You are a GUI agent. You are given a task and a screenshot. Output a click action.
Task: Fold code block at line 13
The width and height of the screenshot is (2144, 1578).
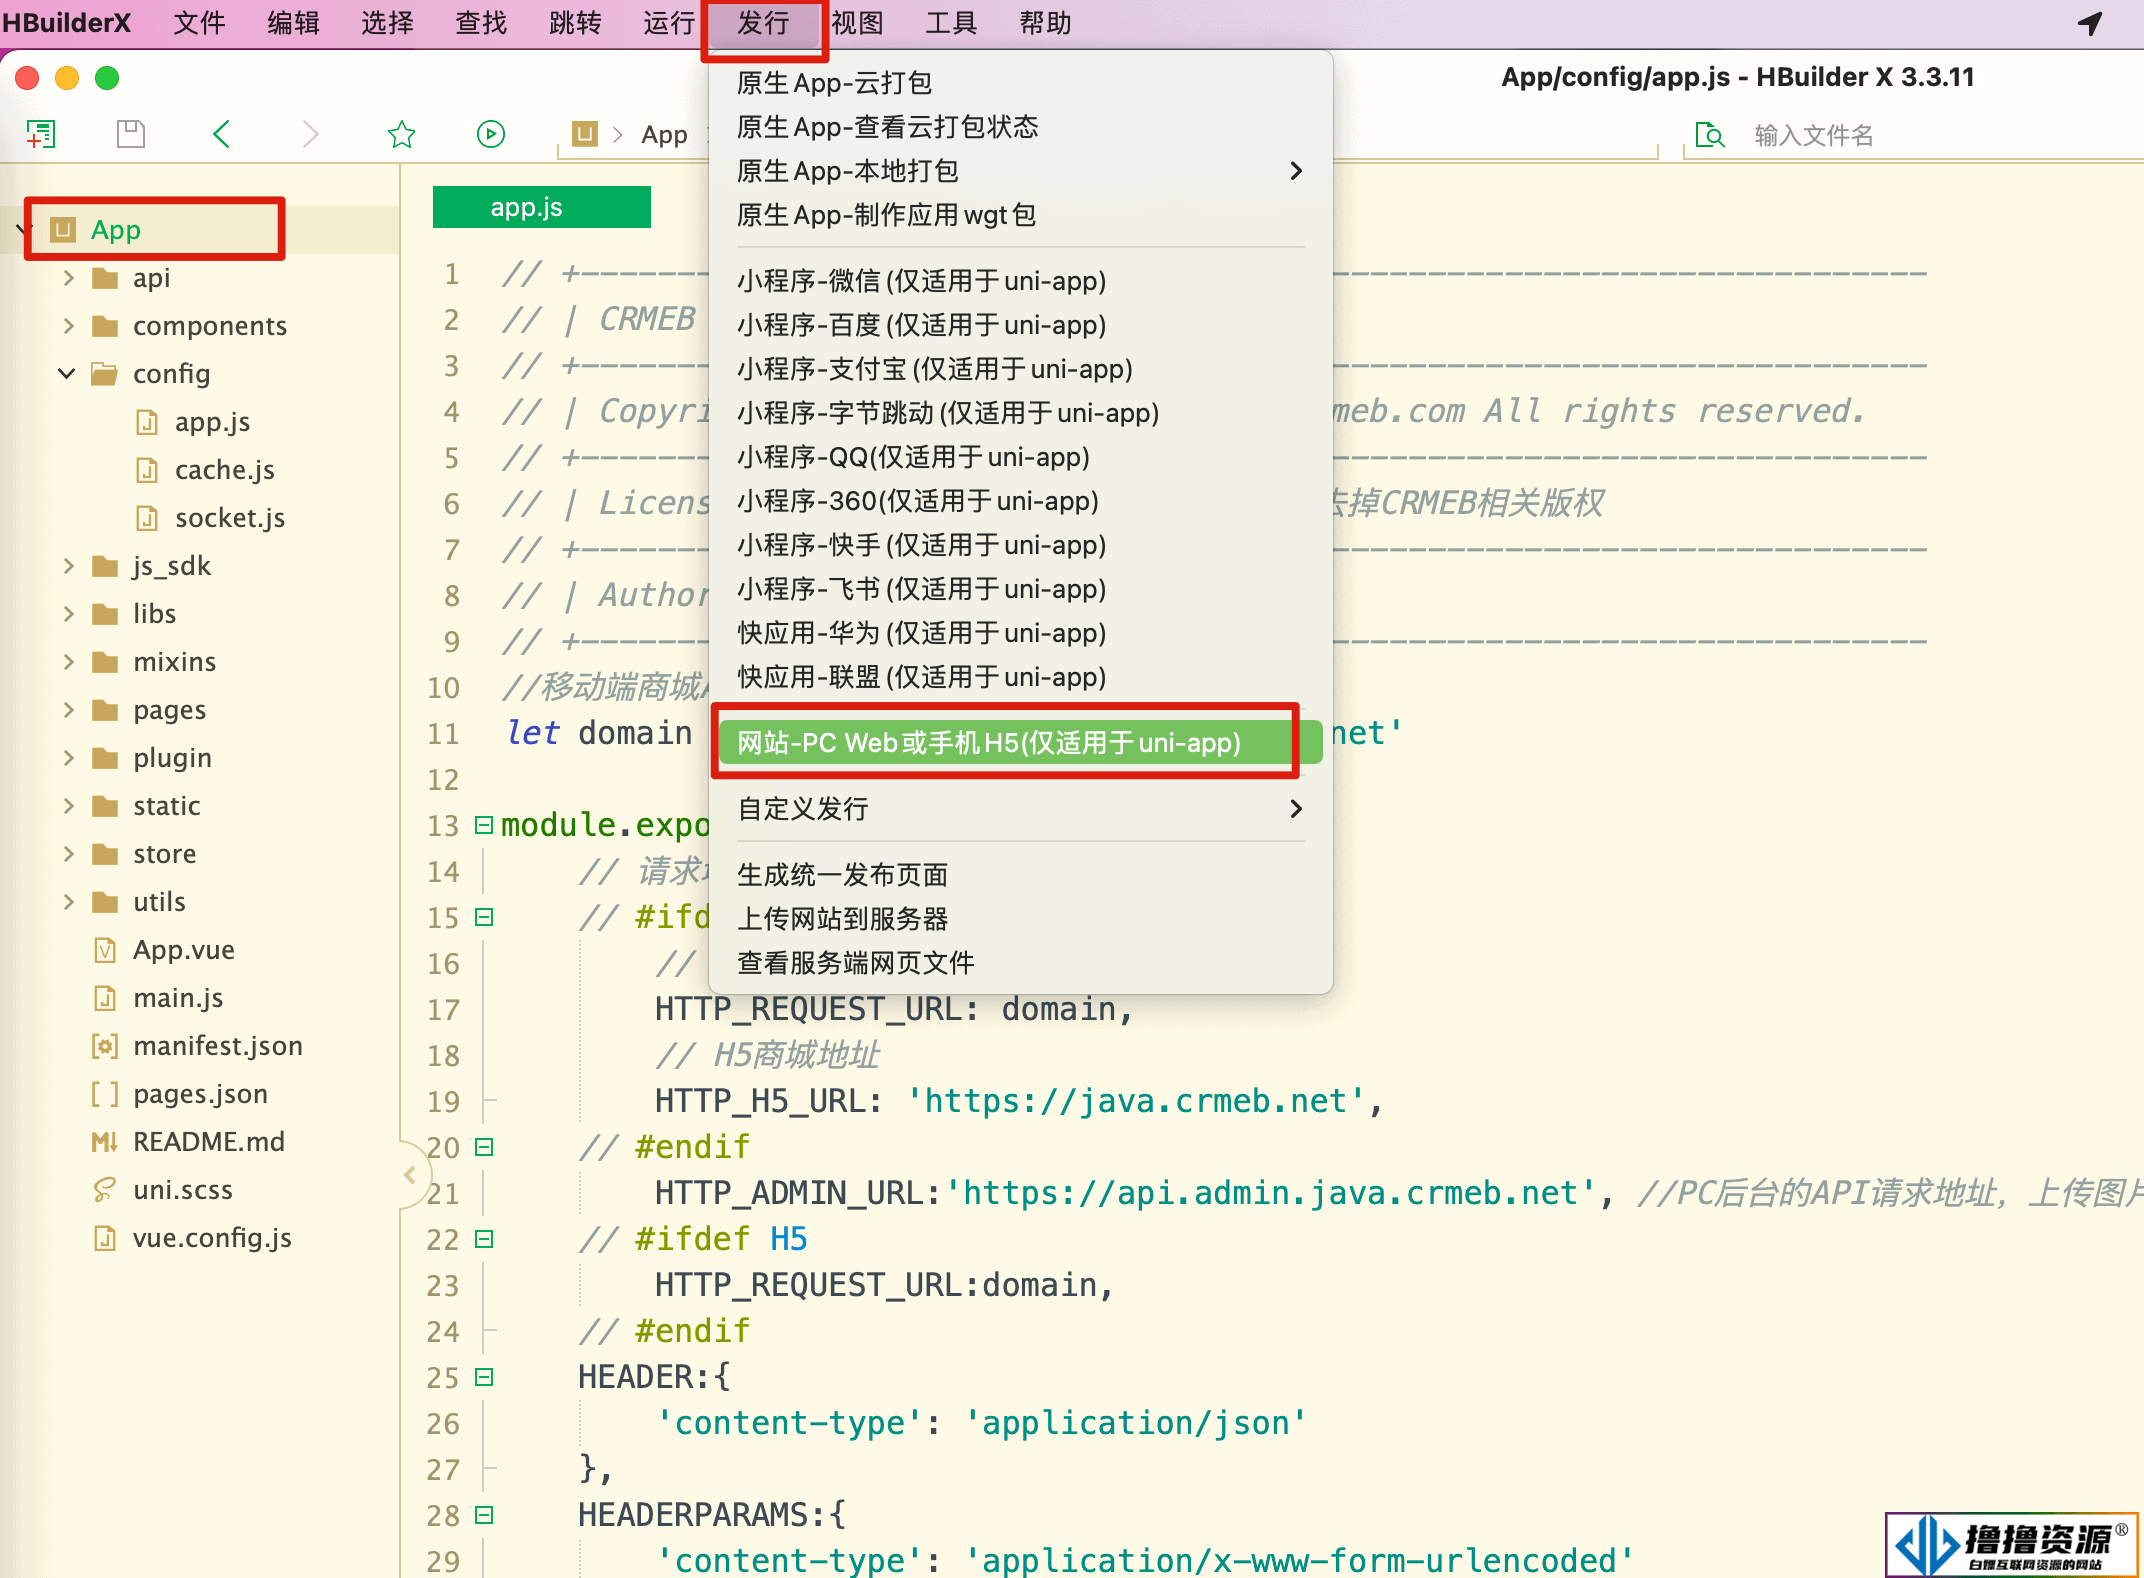(484, 825)
